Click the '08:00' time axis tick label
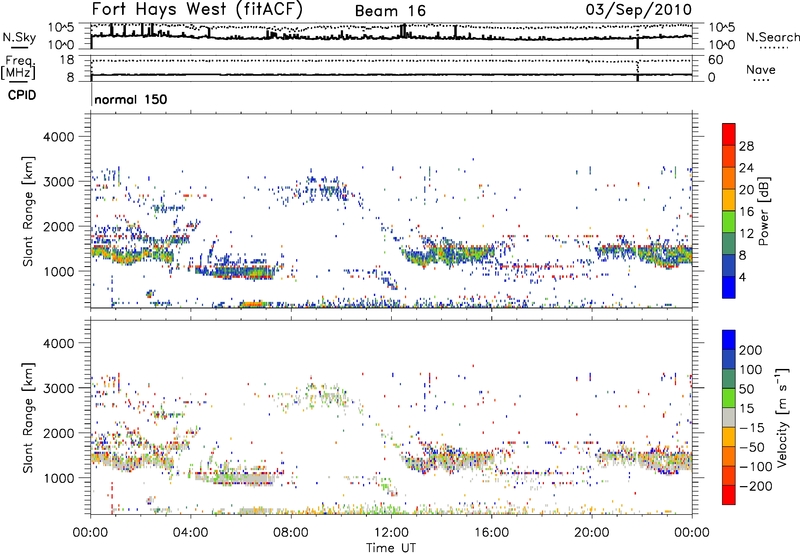This screenshot has height=554, width=800. pyautogui.click(x=291, y=533)
